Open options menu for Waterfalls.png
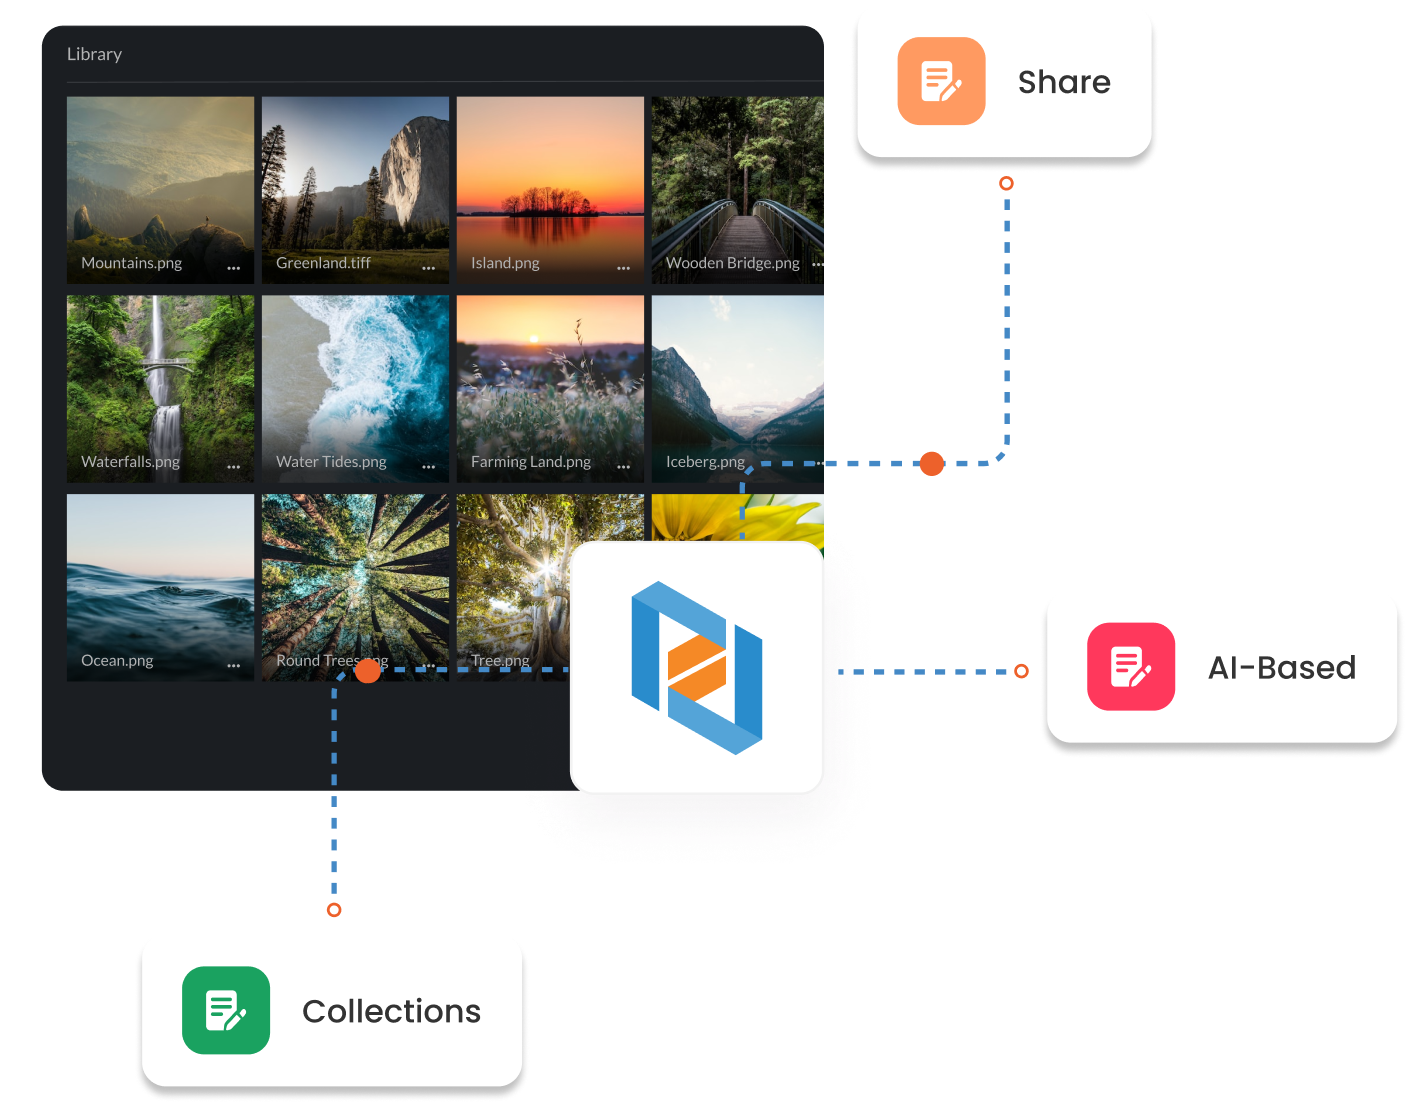 232,467
